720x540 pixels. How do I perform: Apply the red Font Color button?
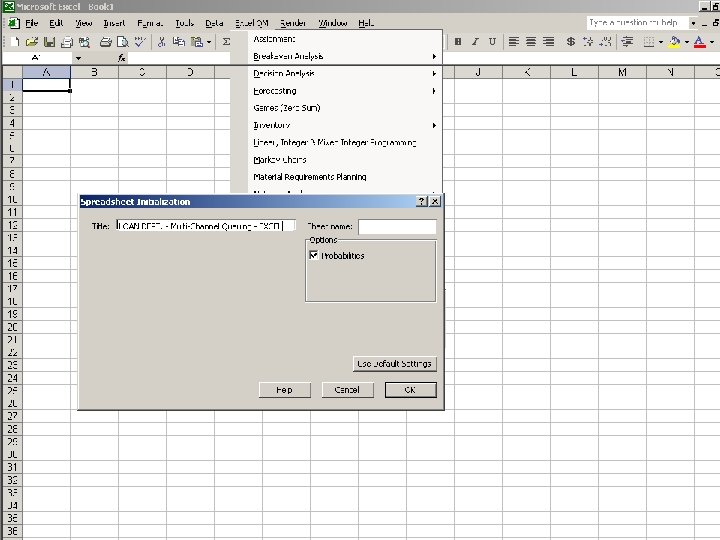pyautogui.click(x=700, y=42)
